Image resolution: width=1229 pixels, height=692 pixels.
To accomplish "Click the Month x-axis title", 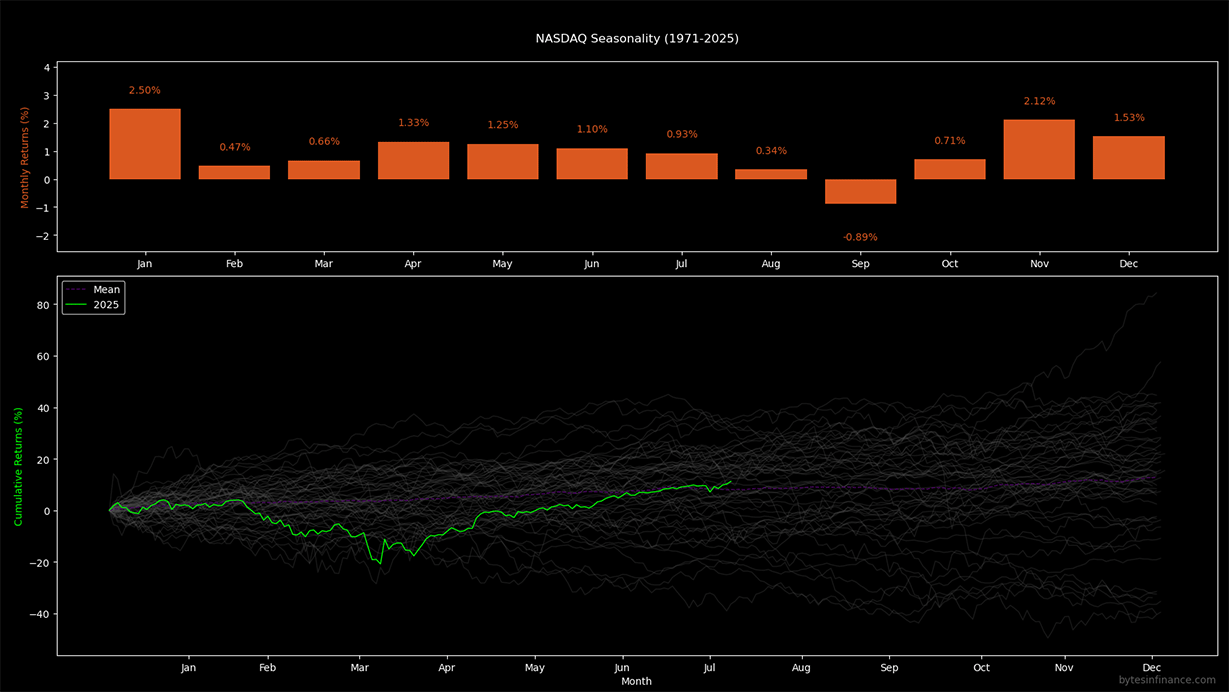I will pyautogui.click(x=636, y=681).
